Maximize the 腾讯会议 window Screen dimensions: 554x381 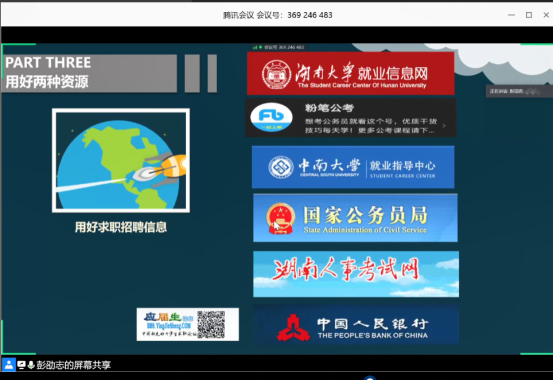[x=529, y=15]
